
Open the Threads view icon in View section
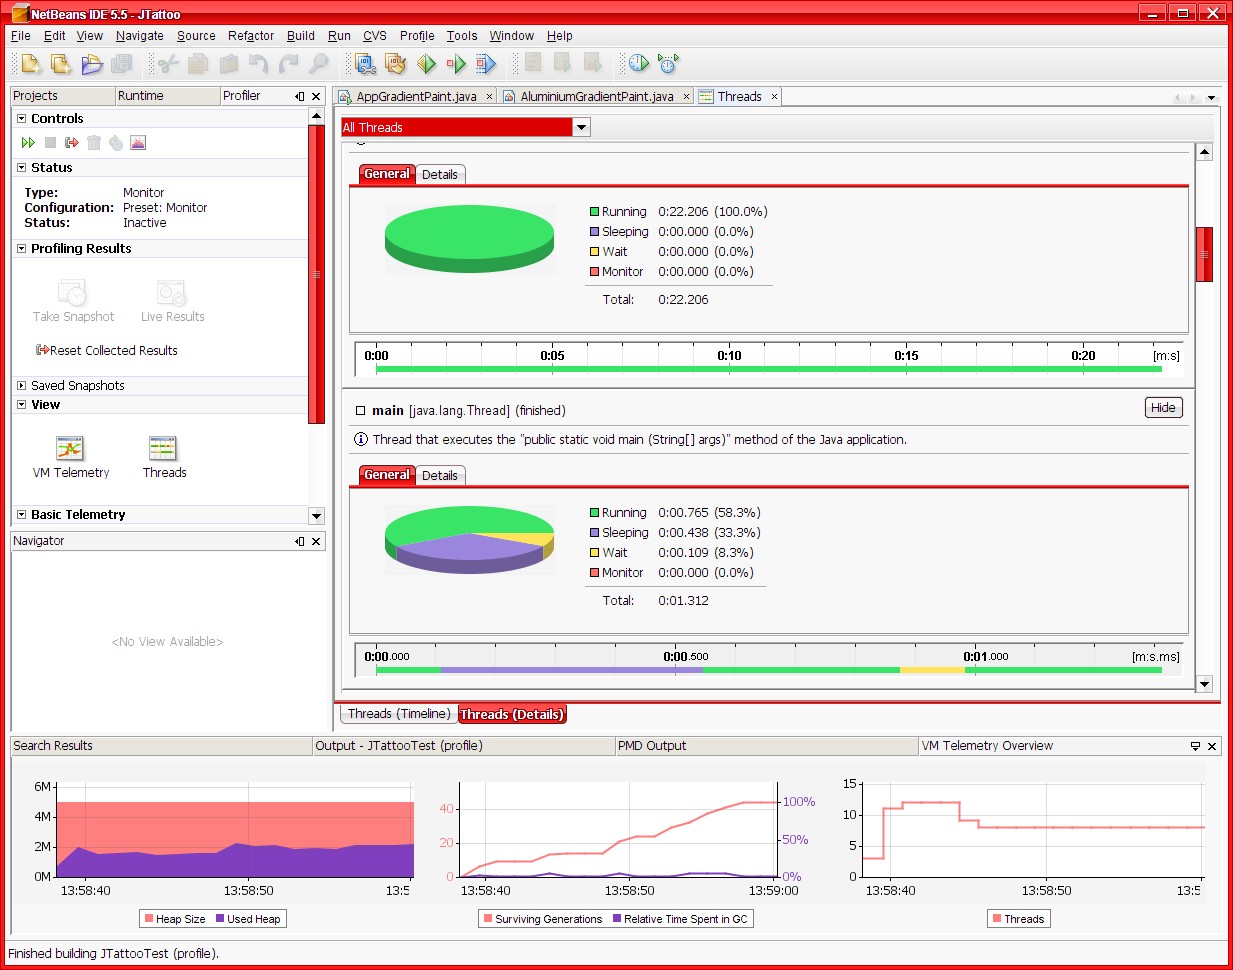click(163, 448)
